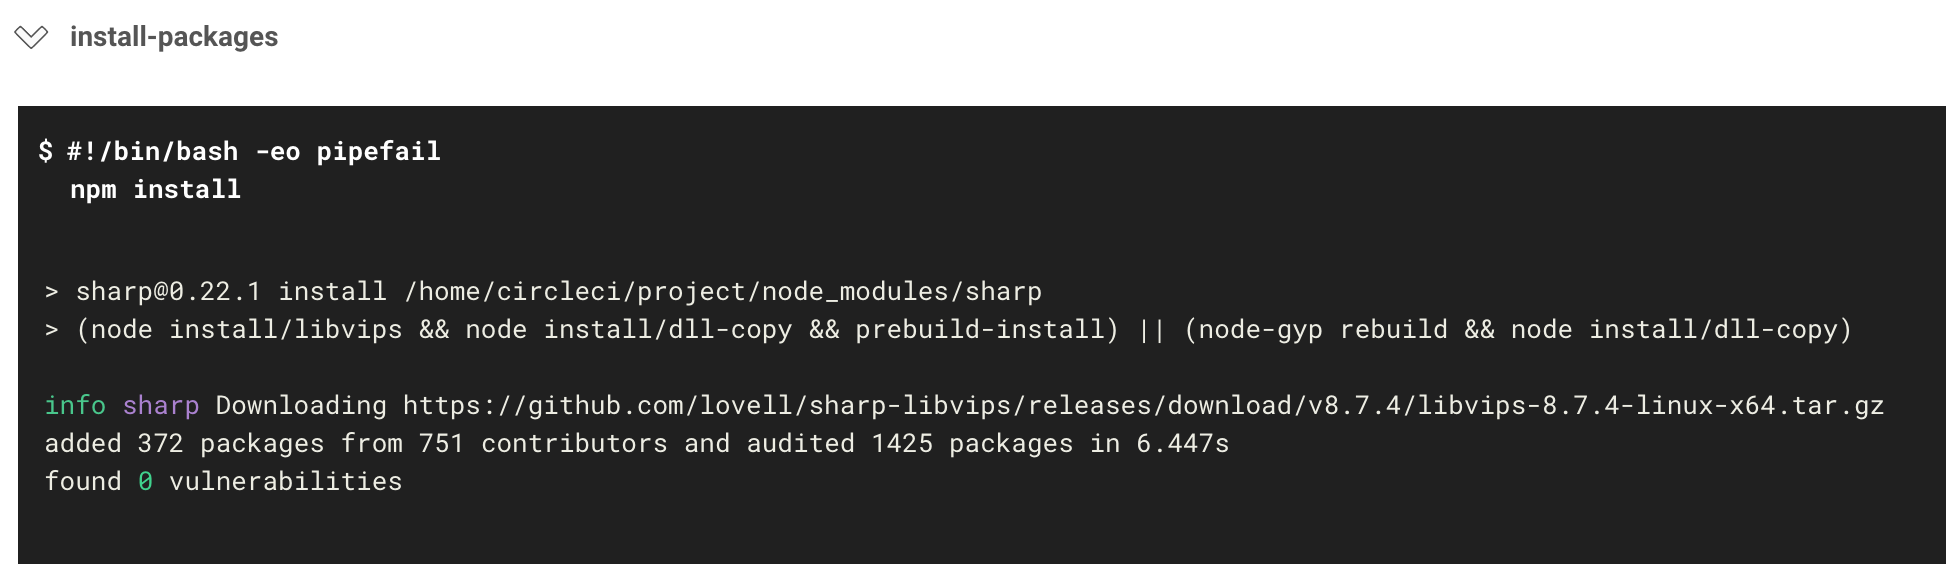This screenshot has width=1946, height=588.
Task: Click the dollar-sign prompt in the terminal
Action: 46,150
